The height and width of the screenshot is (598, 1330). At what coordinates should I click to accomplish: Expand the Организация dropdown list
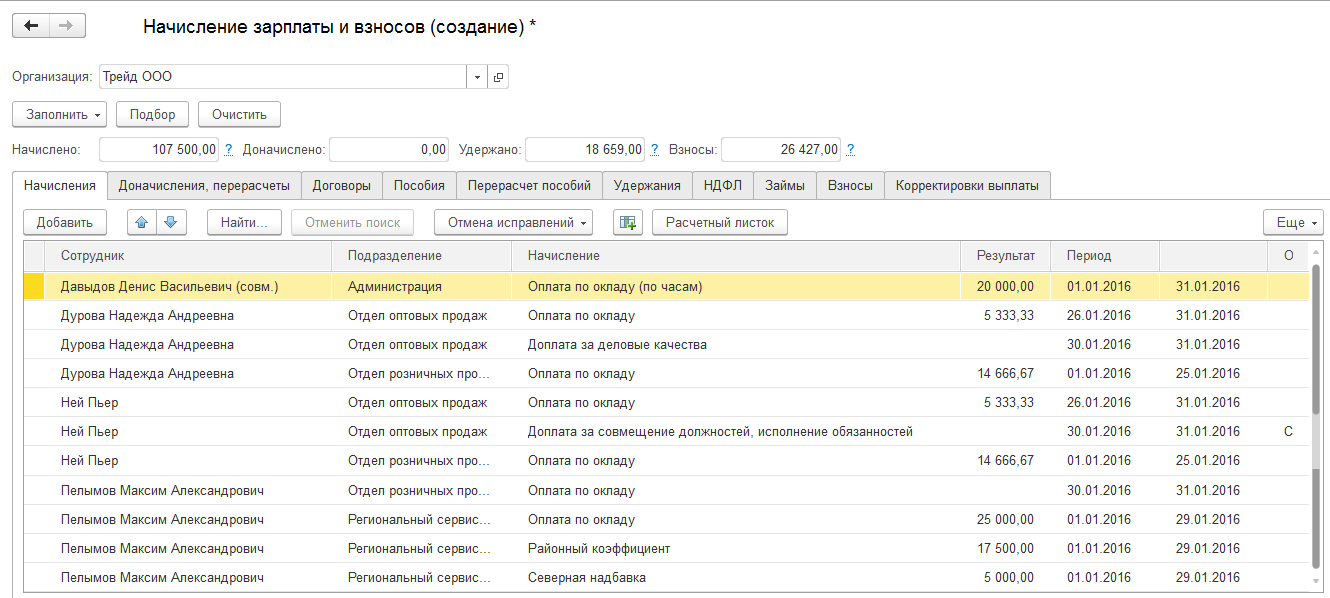477,77
